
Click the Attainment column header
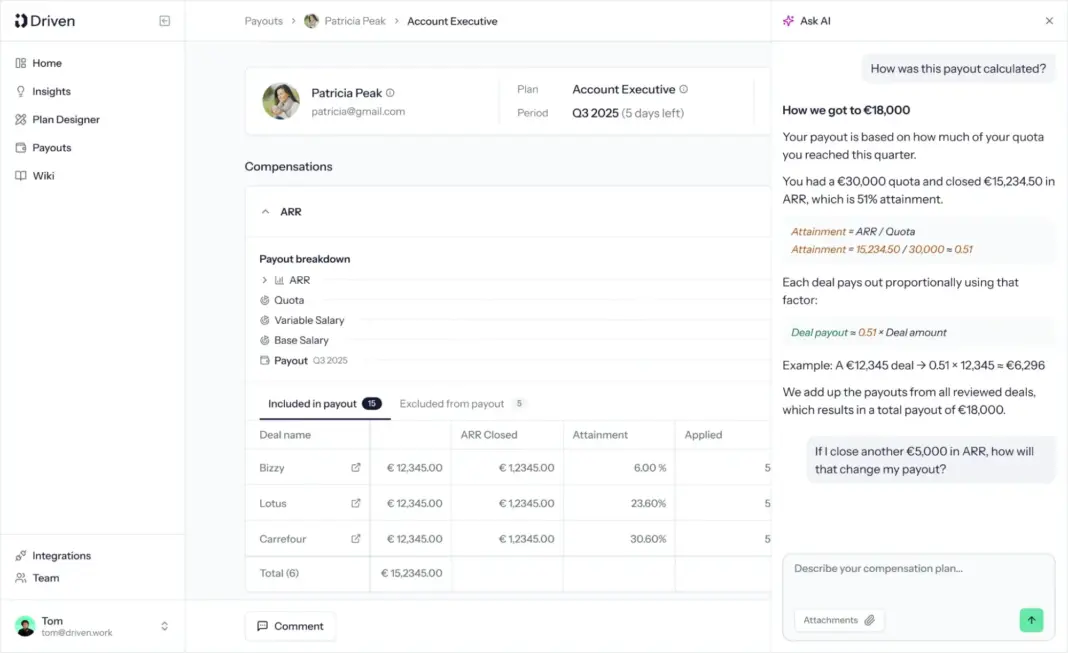tap(600, 435)
